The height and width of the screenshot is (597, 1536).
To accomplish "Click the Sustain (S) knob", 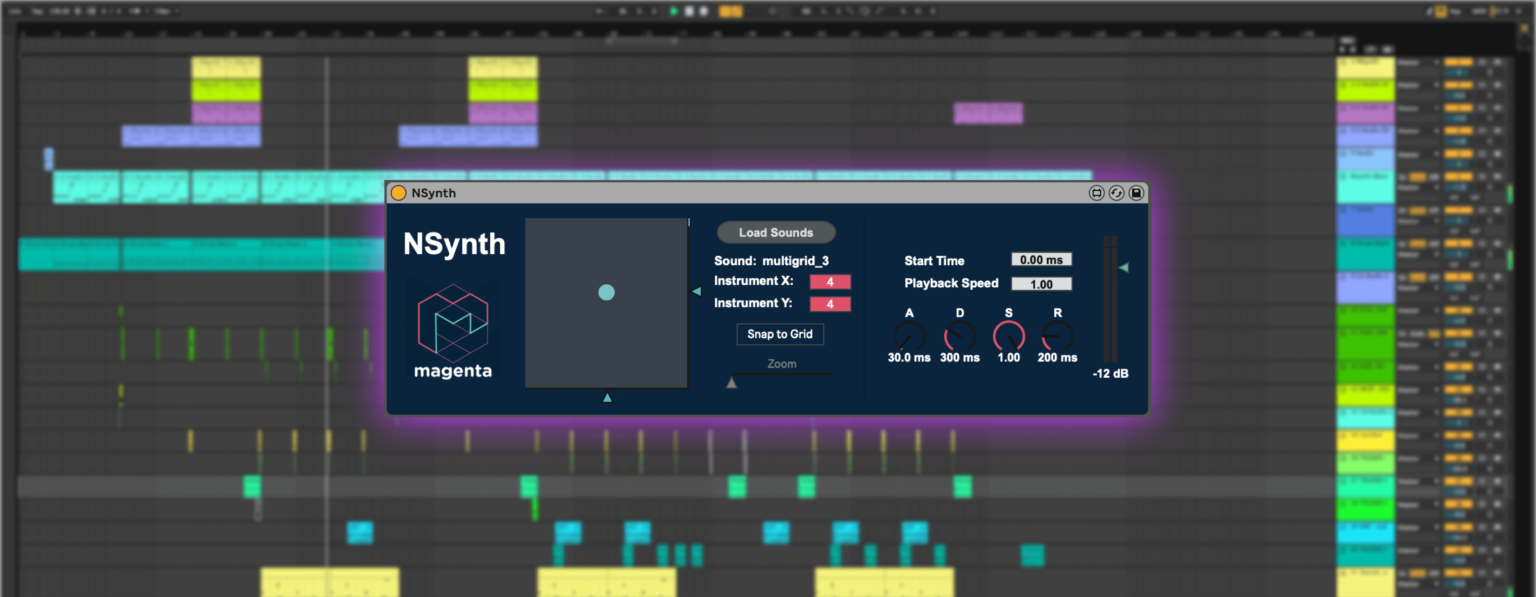I will click(1009, 336).
